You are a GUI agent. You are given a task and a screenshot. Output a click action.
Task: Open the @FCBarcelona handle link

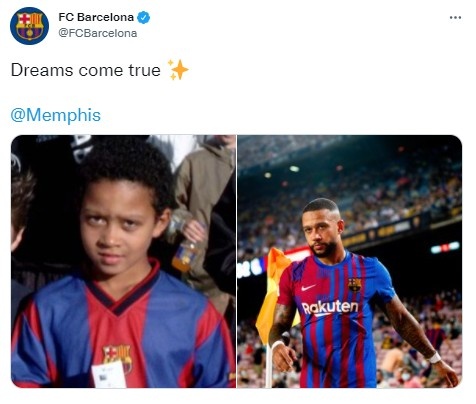click(98, 33)
